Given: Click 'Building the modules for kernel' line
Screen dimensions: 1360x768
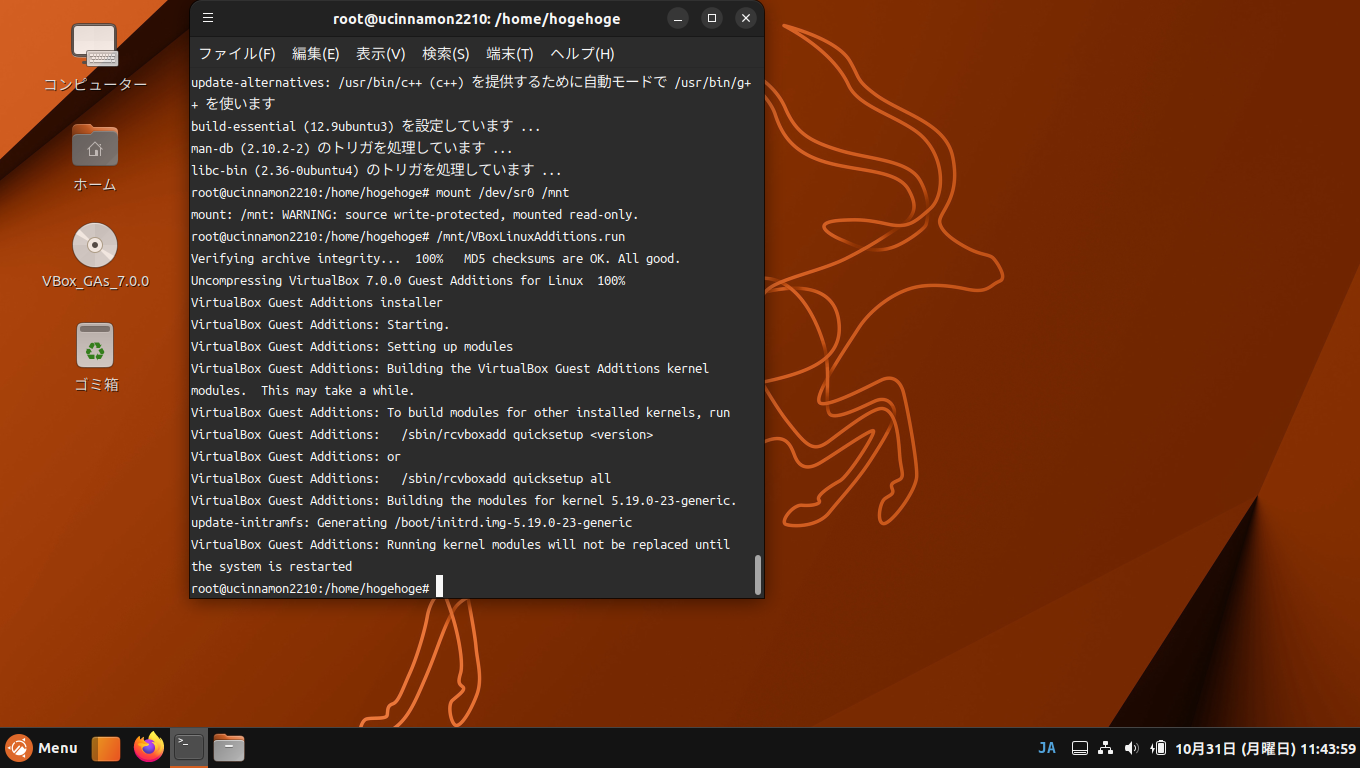Looking at the screenshot, I should point(464,500).
